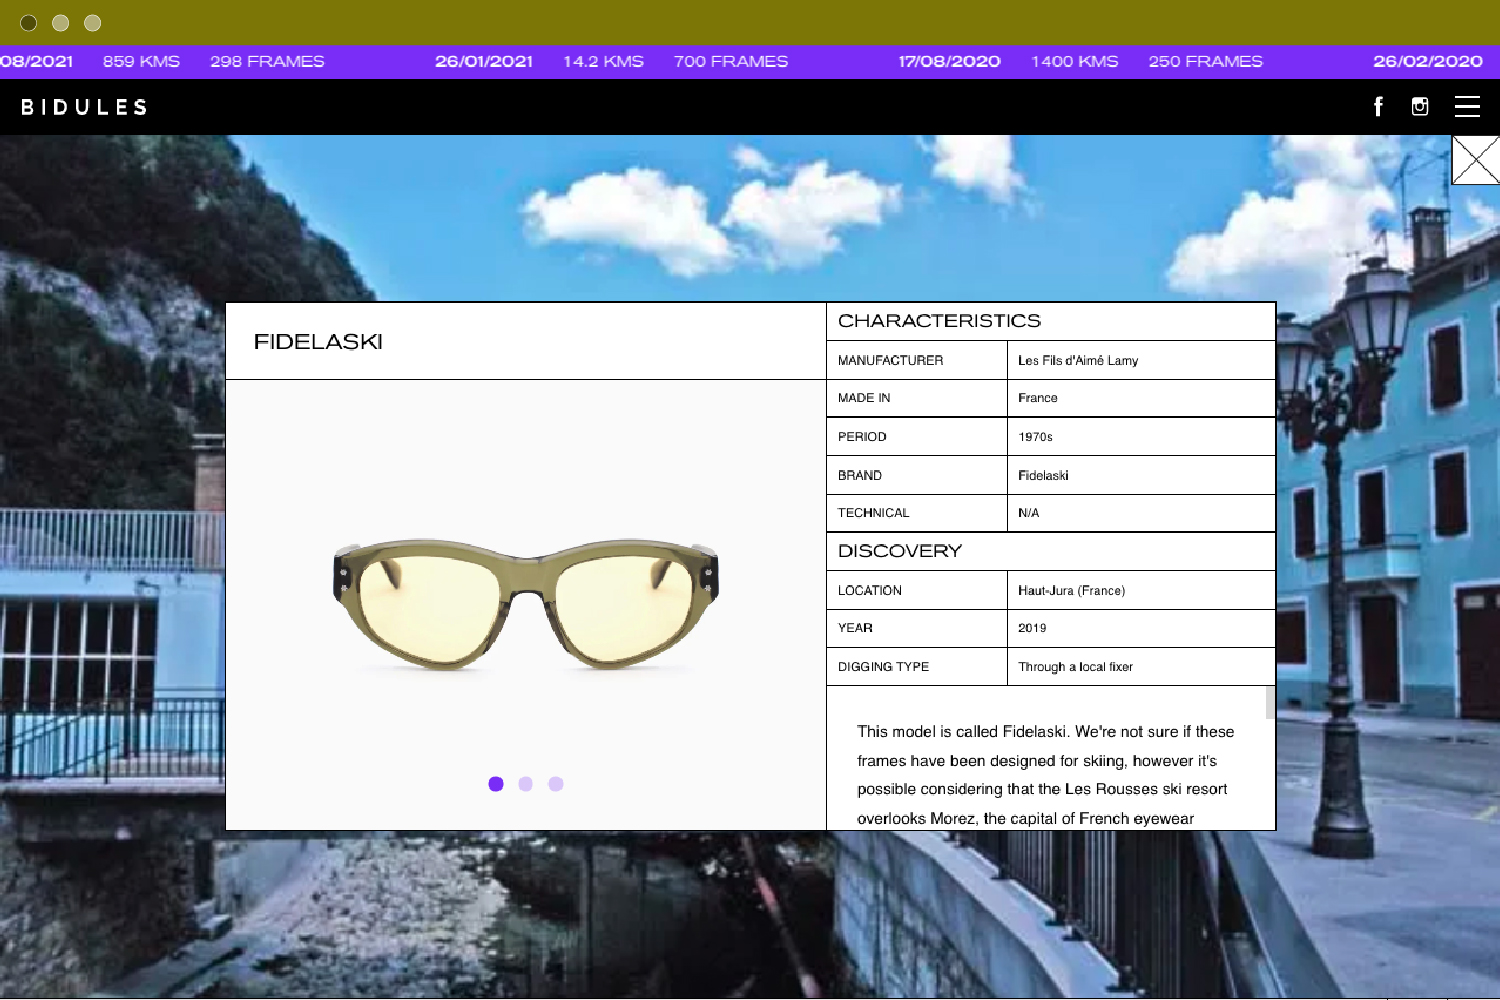
Task: Click the DISCOVERY section header
Action: click(x=900, y=551)
